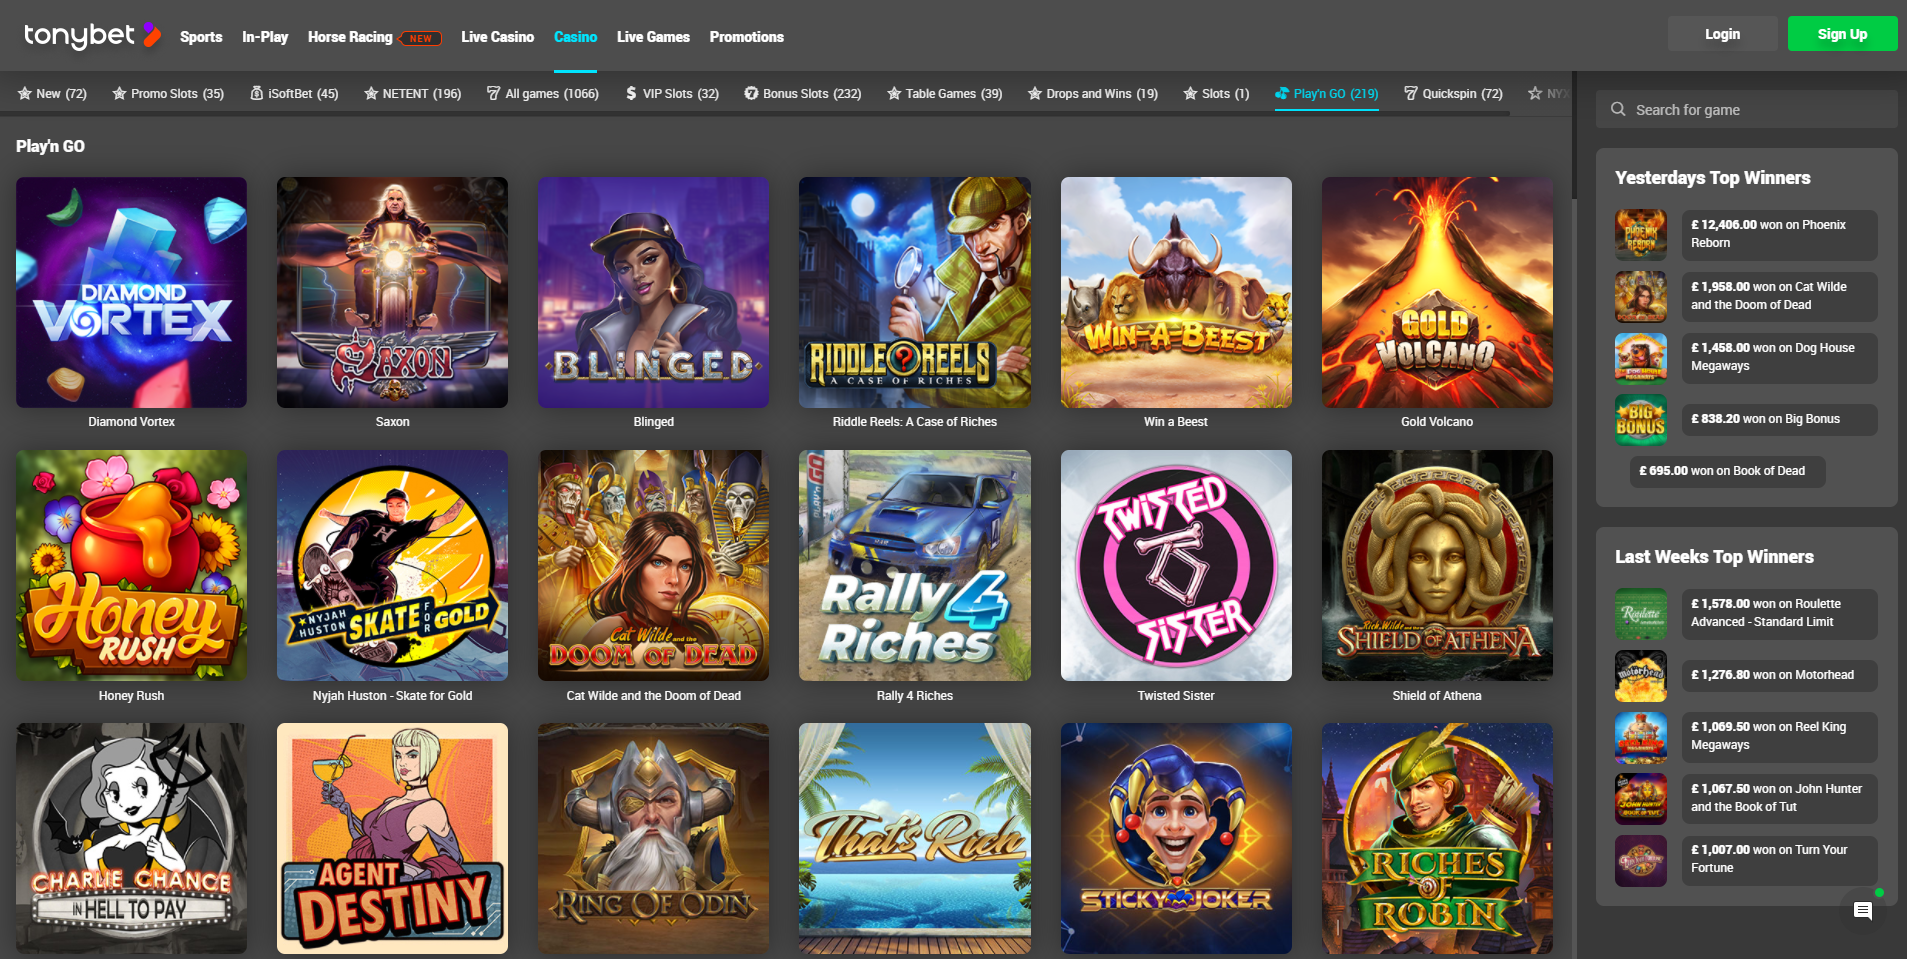Click the star icon beside Table Games
The height and width of the screenshot is (959, 1907).
point(894,93)
